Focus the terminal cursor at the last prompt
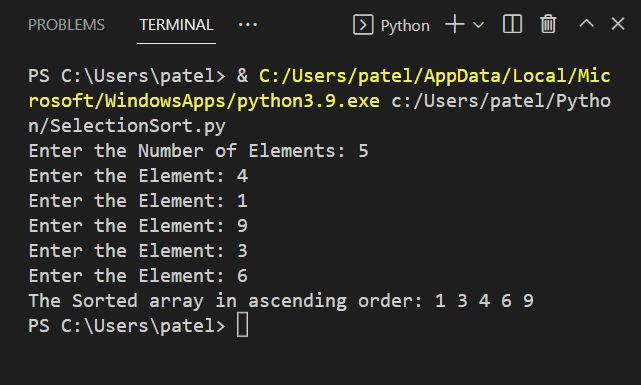 click(x=242, y=325)
